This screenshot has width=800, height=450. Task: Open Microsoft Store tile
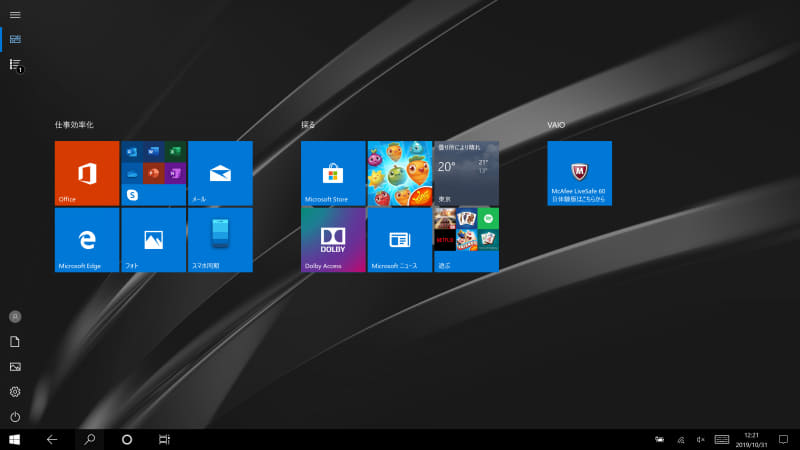click(x=333, y=173)
